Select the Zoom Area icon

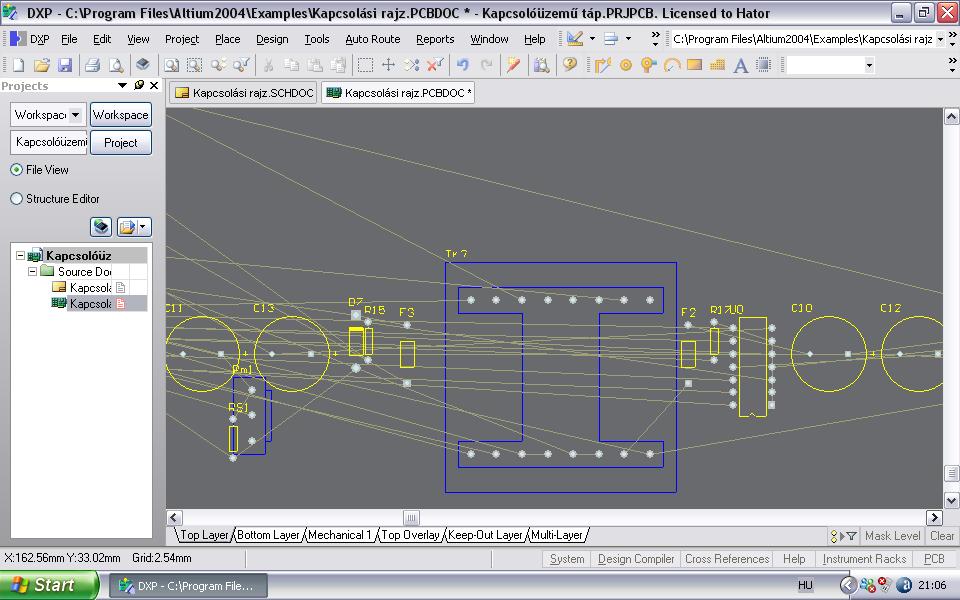[195, 64]
